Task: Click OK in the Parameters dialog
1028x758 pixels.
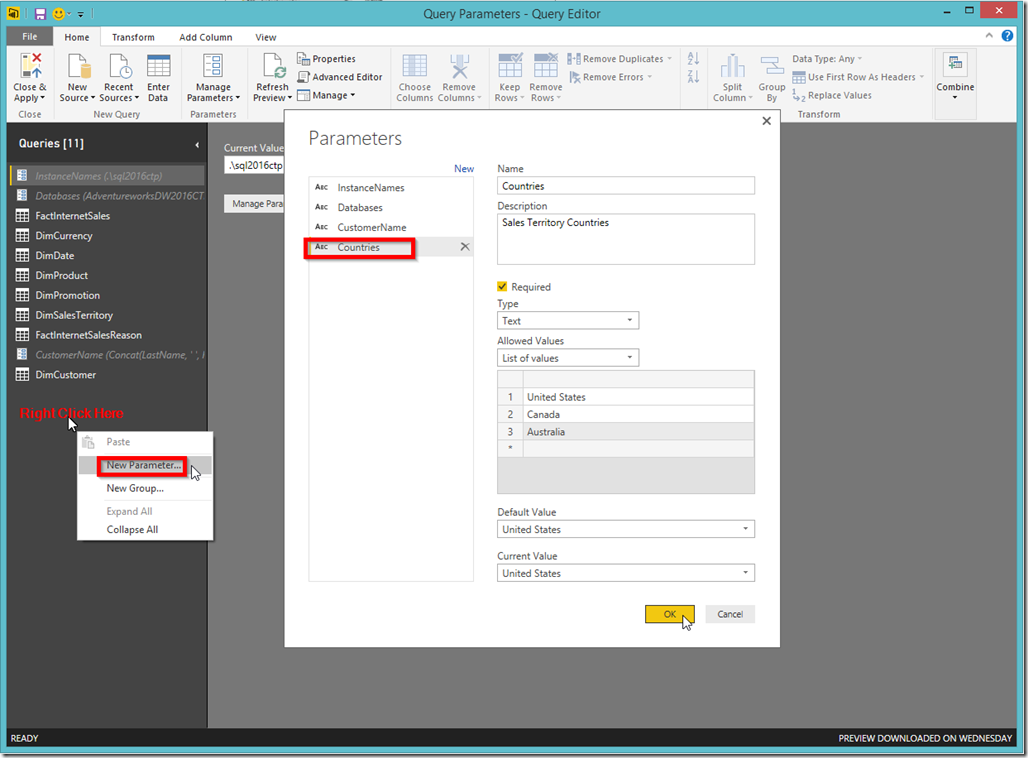Action: point(669,614)
